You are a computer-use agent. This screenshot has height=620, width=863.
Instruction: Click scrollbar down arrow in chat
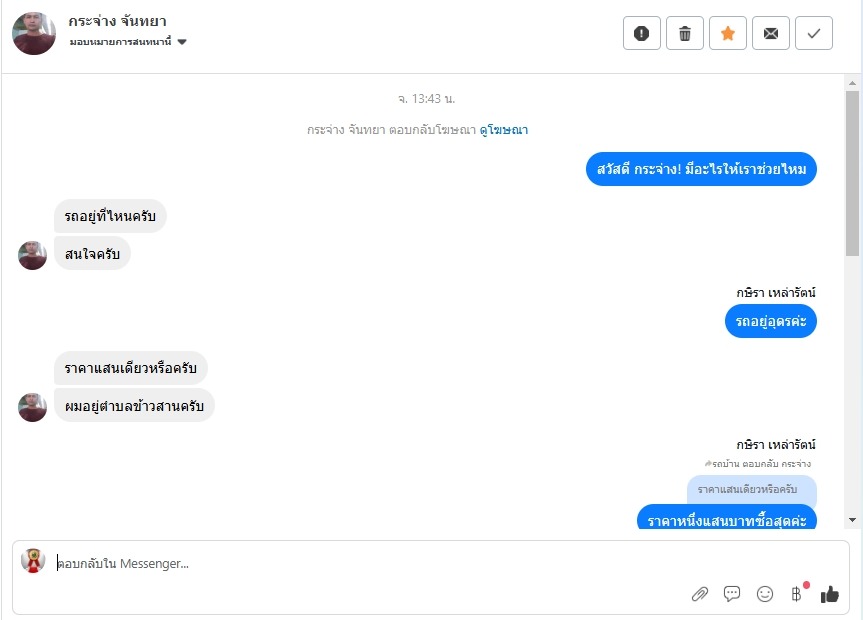tap(853, 520)
